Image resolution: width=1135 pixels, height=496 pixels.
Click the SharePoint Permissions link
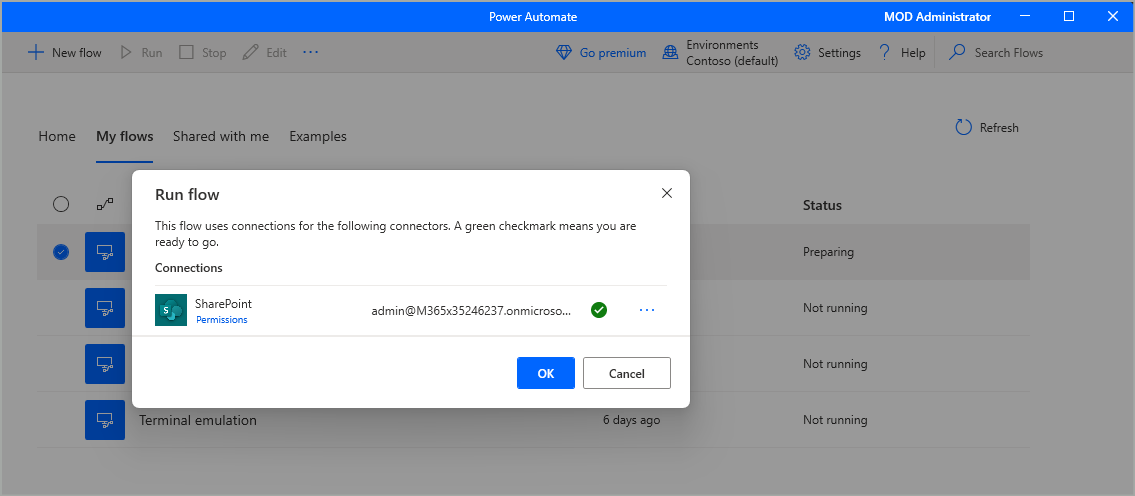[221, 320]
